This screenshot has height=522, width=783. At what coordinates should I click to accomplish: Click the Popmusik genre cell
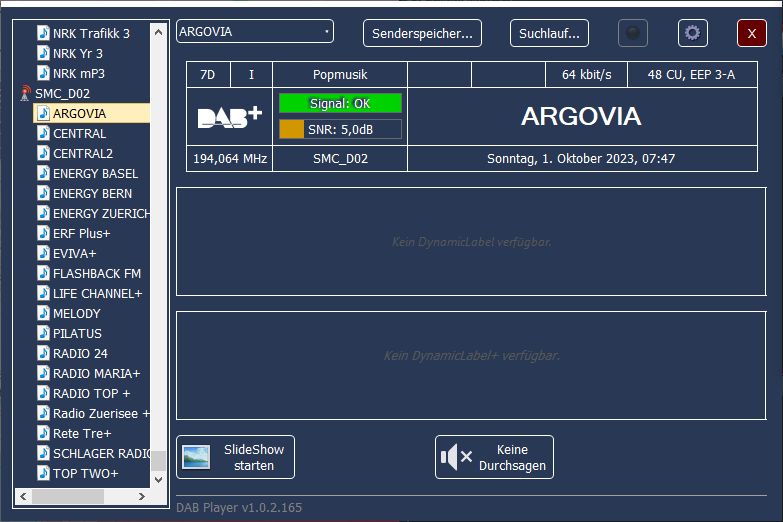[340, 74]
